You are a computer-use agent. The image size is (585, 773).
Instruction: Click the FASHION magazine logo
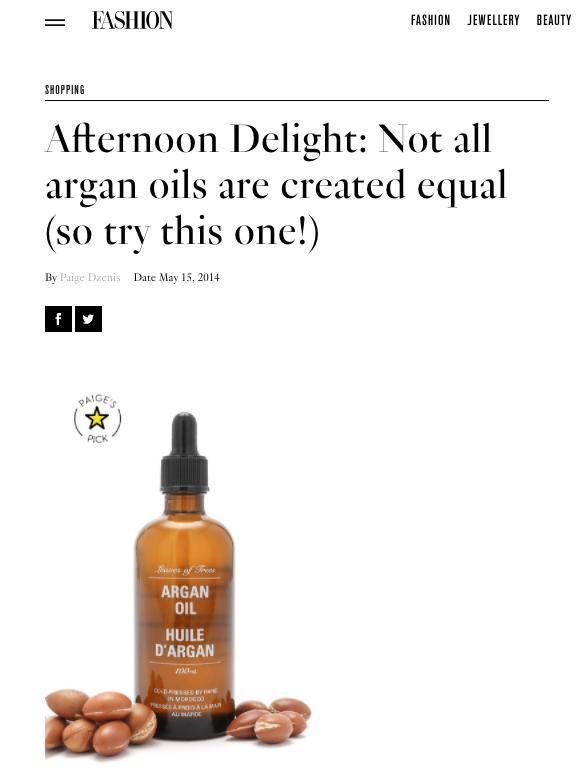(132, 20)
